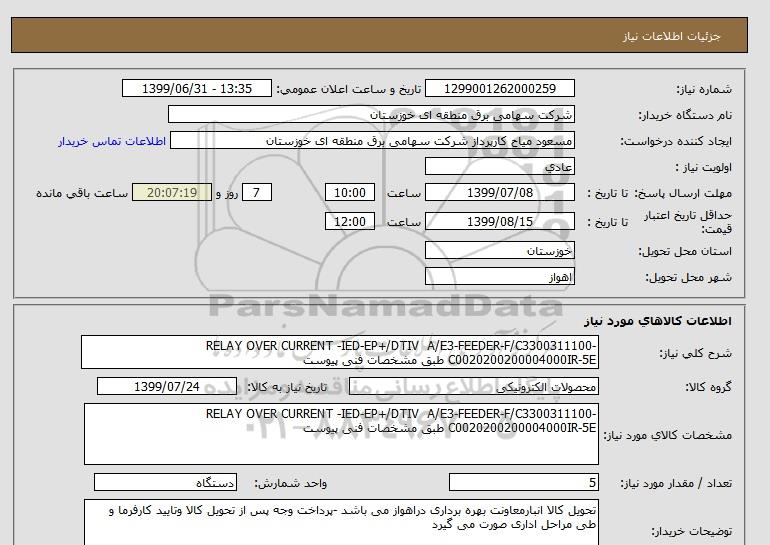Select the تاریخ نیاز به کالا field
Viewport: 770px width, 545px height.
click(x=185, y=387)
